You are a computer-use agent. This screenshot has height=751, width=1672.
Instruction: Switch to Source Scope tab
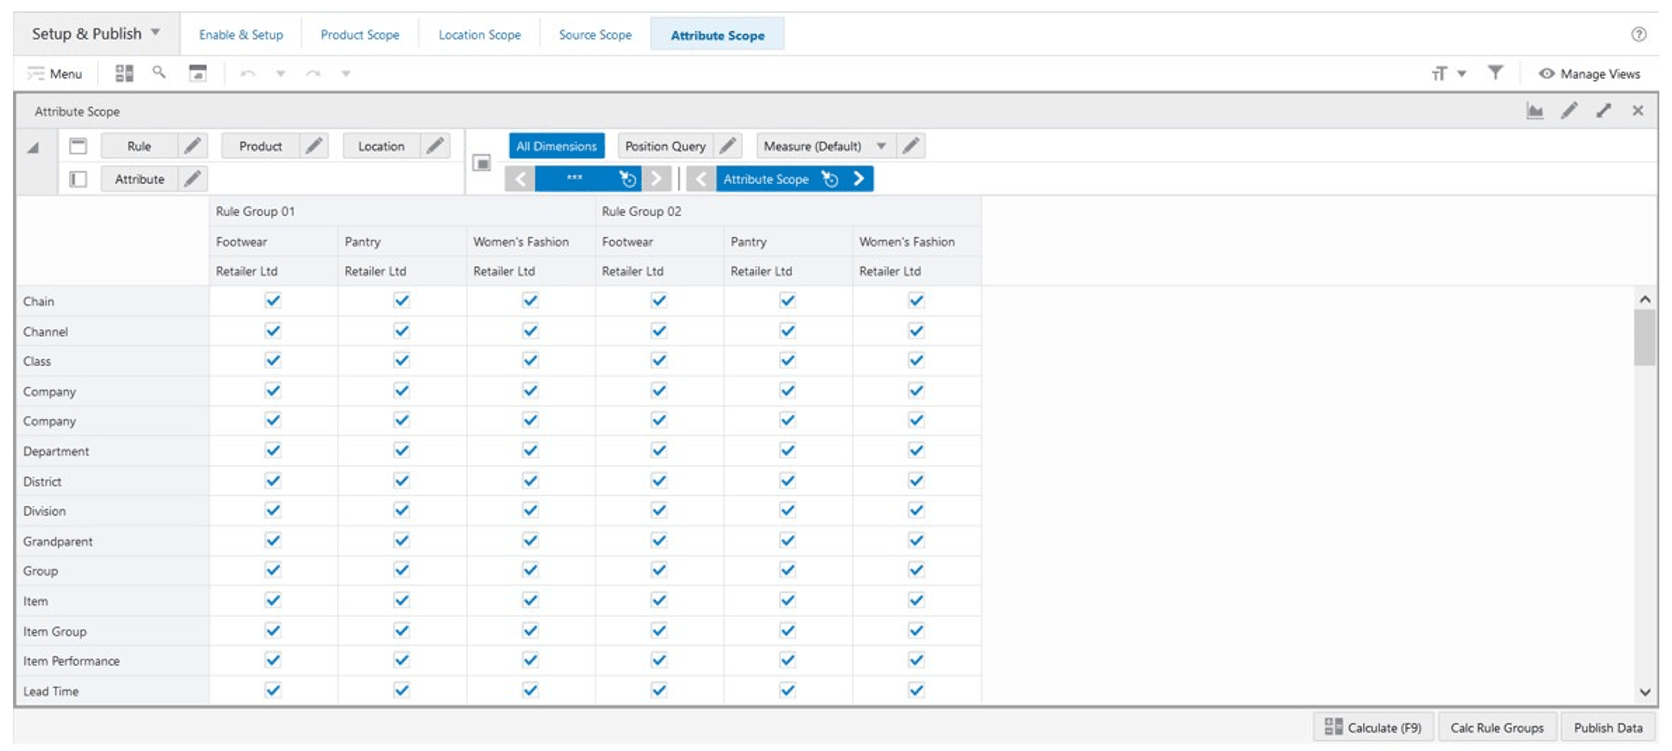point(595,35)
